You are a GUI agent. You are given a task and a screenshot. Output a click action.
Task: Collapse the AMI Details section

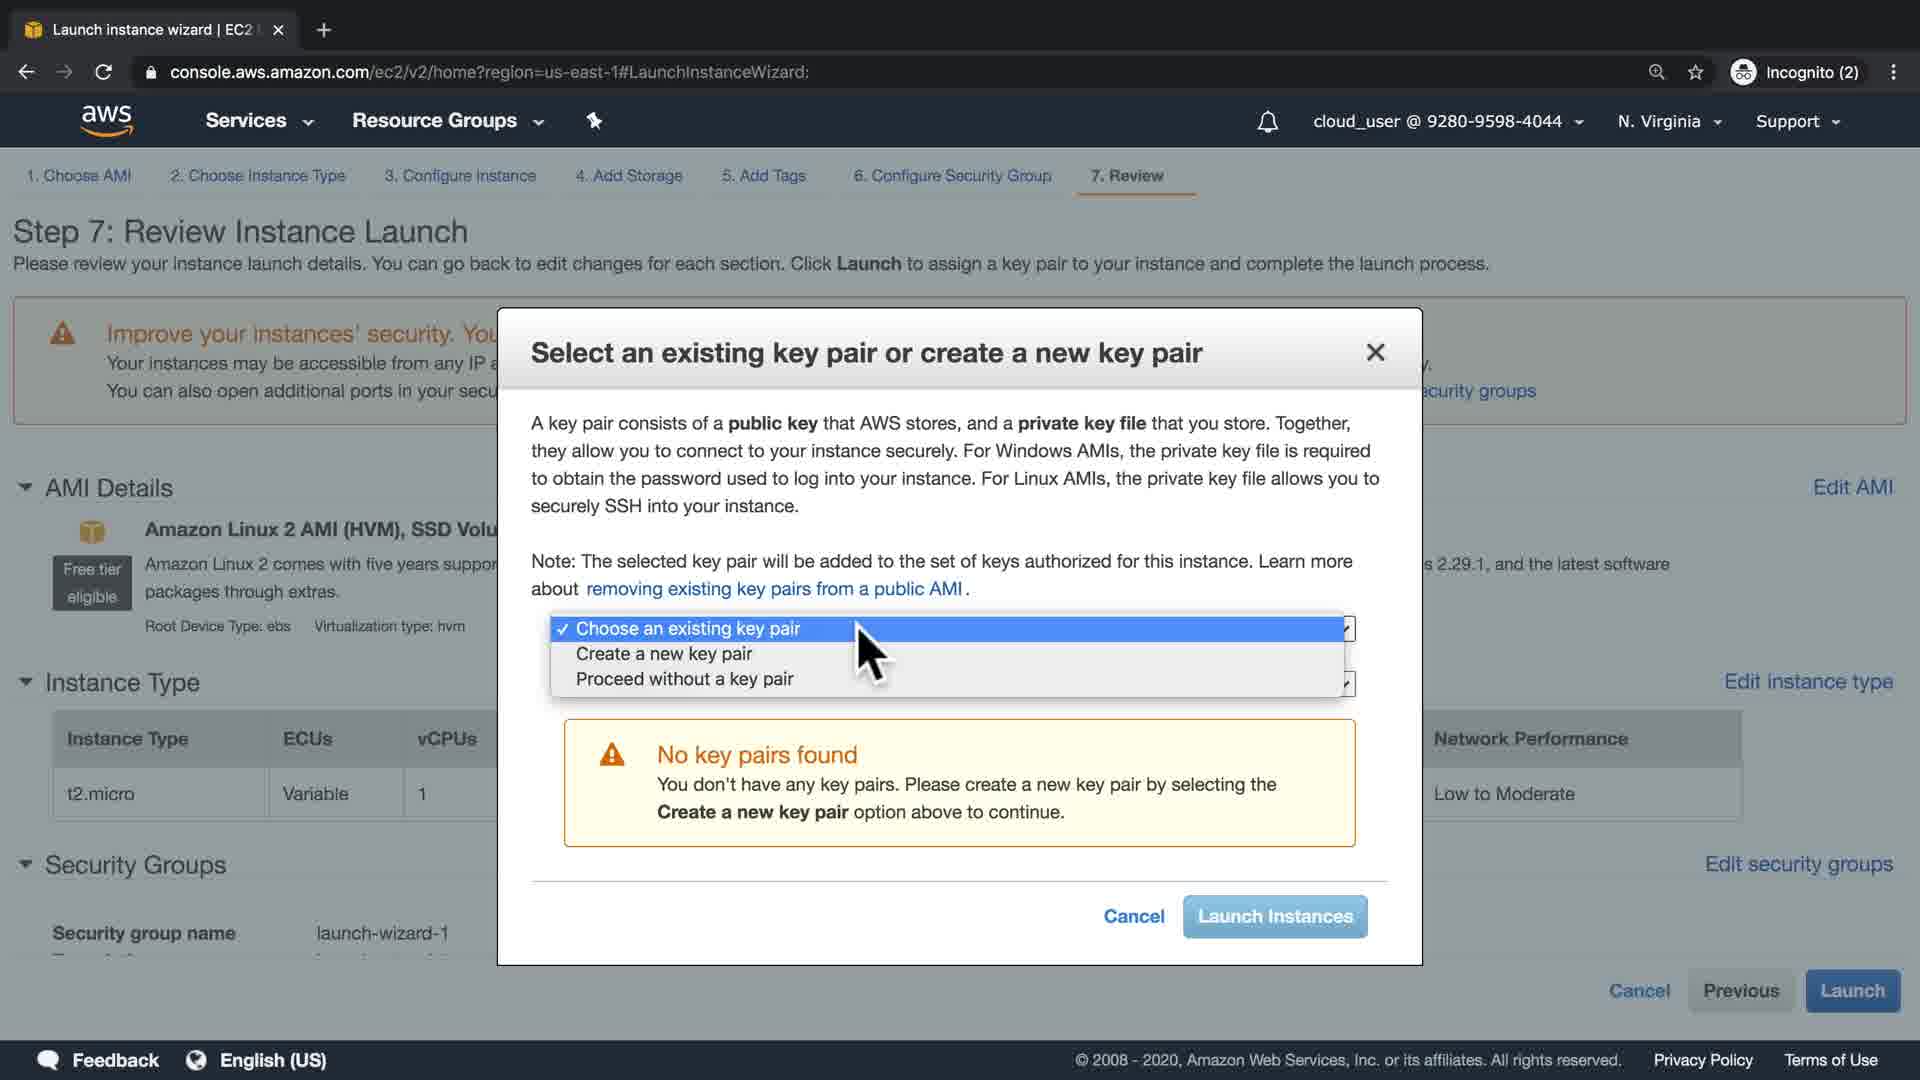pos(25,488)
